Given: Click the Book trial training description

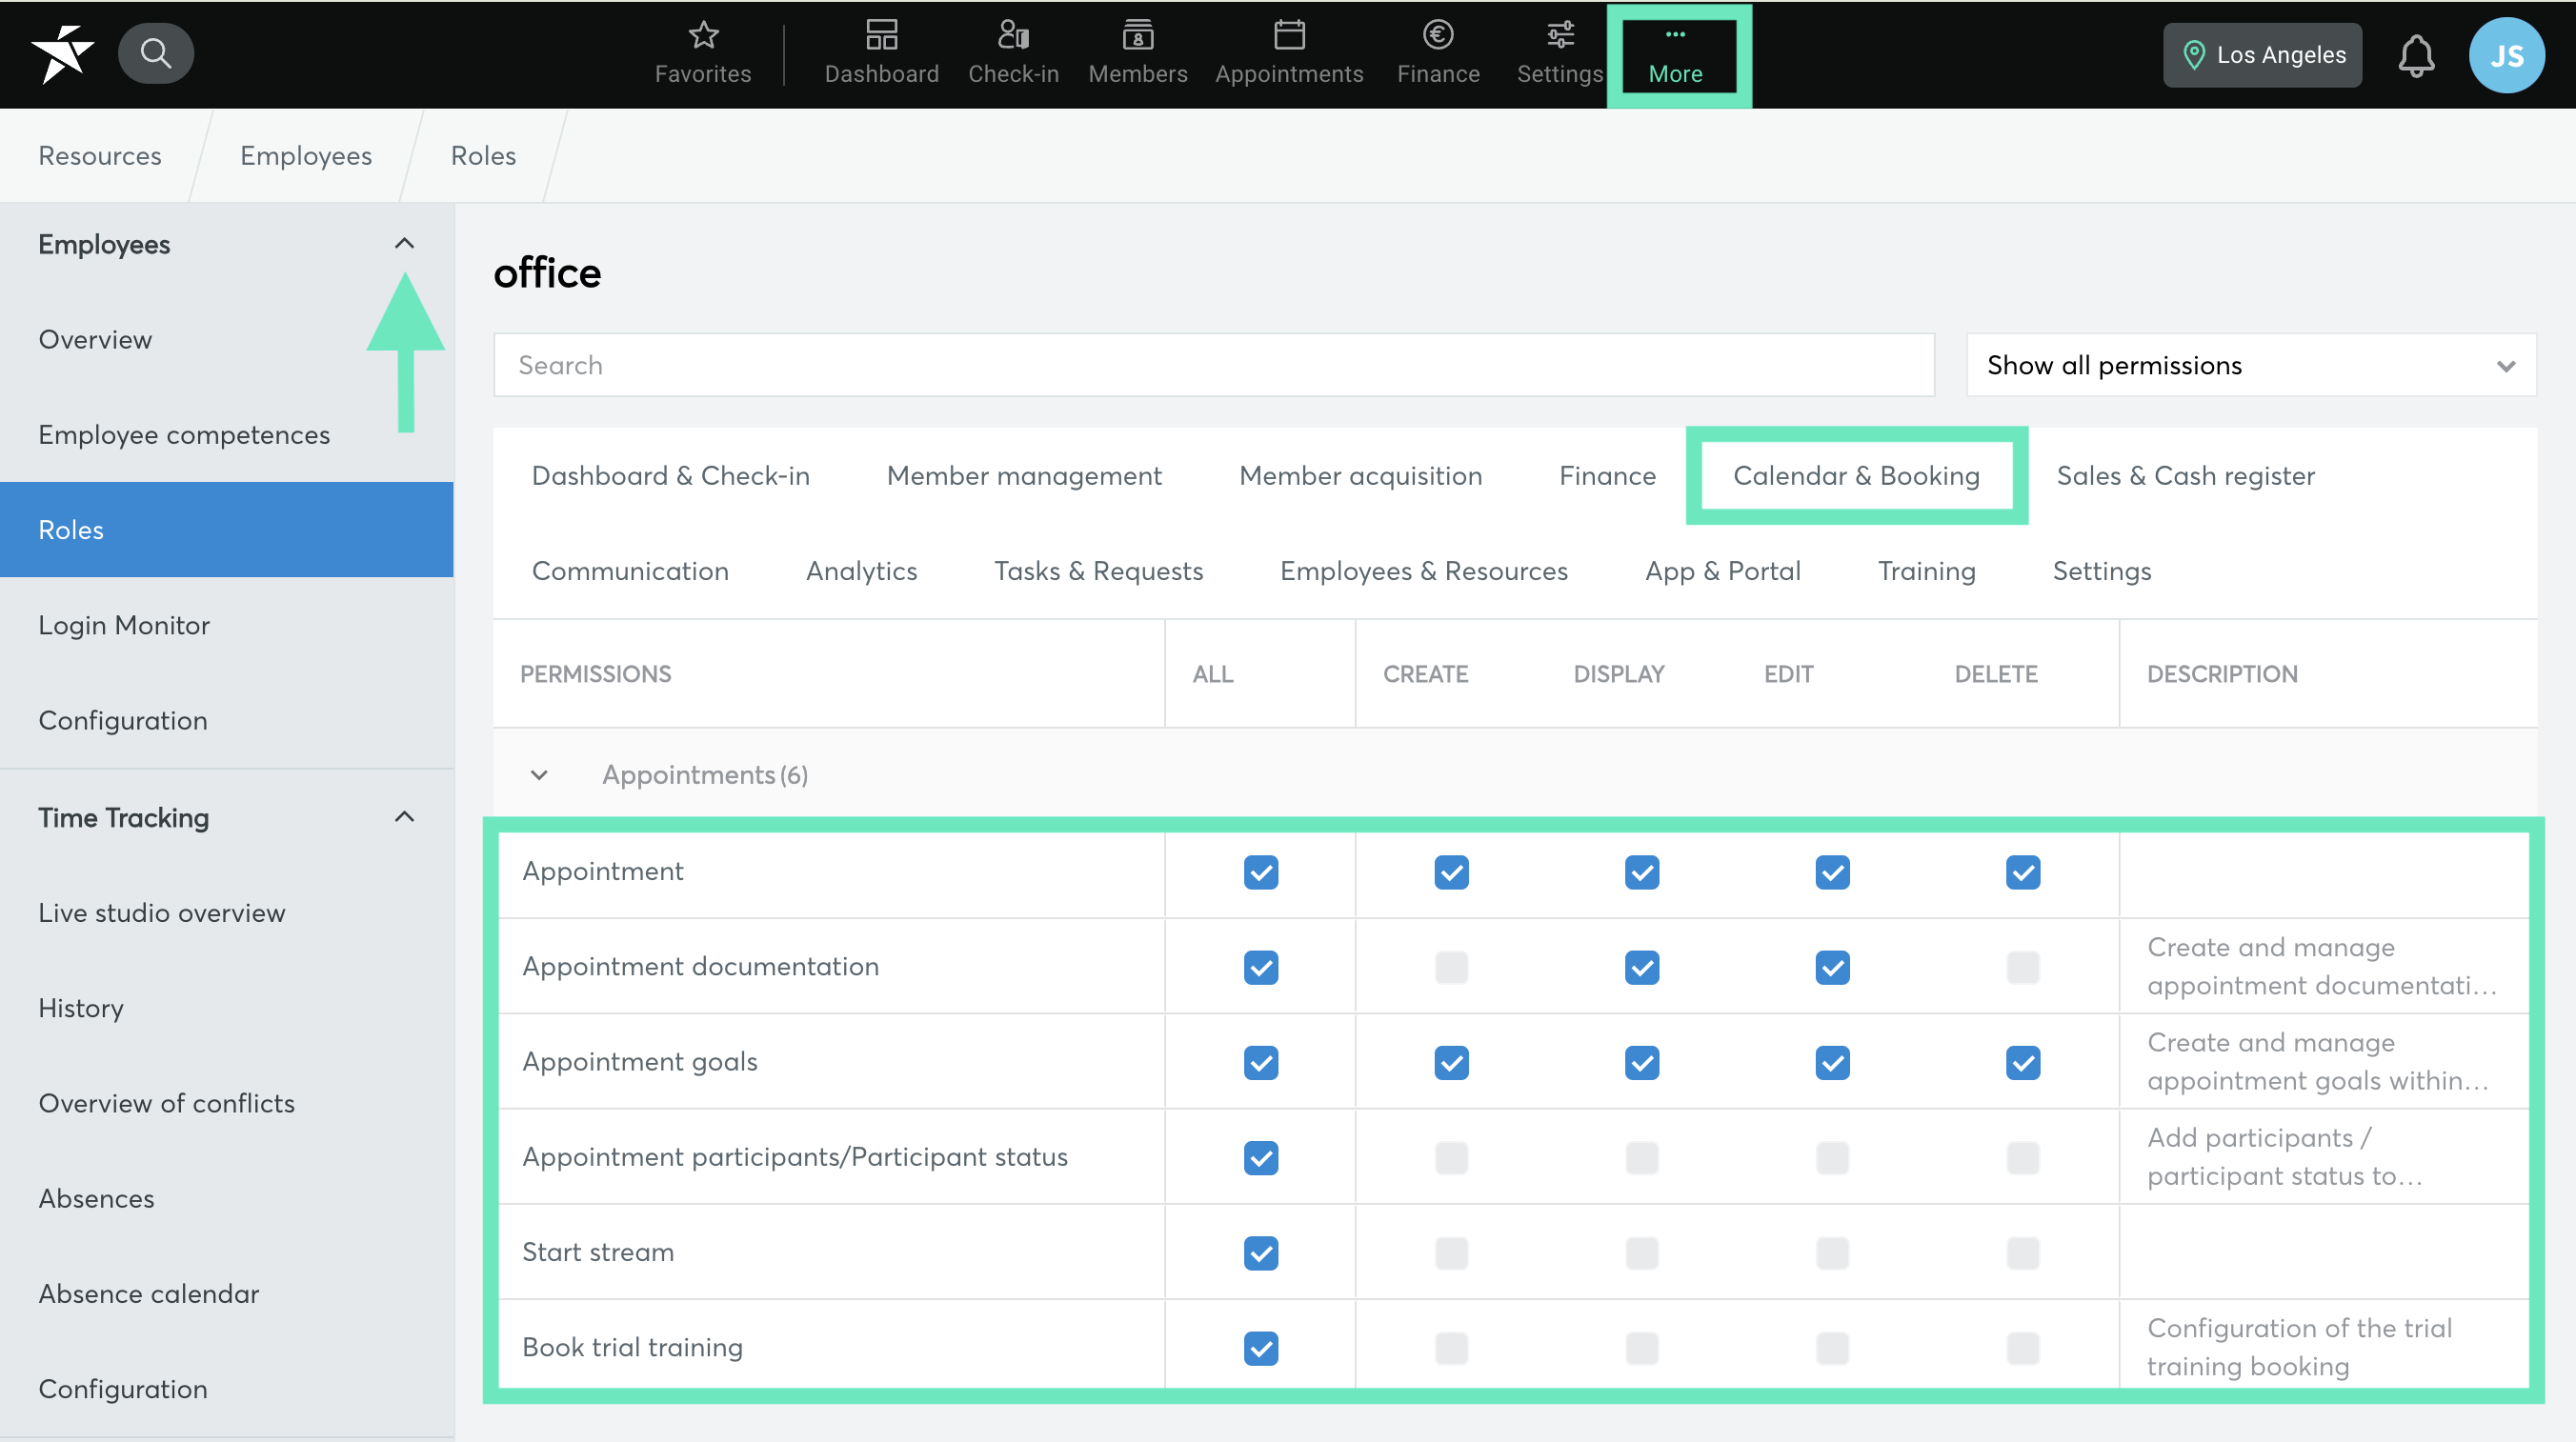Looking at the screenshot, I should pyautogui.click(x=2299, y=1347).
